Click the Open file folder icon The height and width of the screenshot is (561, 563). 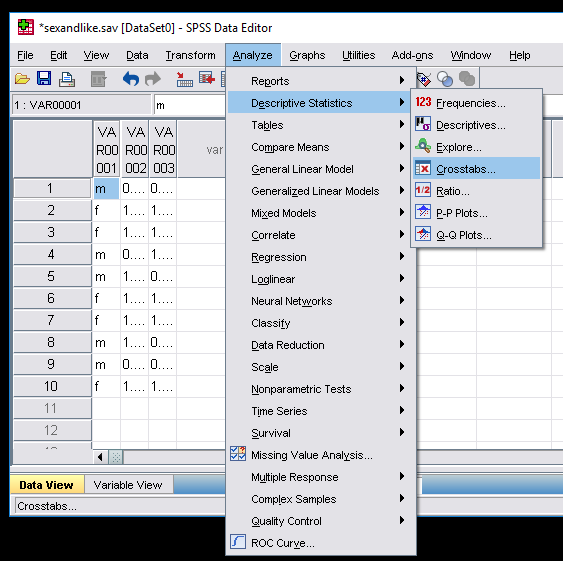[x=22, y=79]
